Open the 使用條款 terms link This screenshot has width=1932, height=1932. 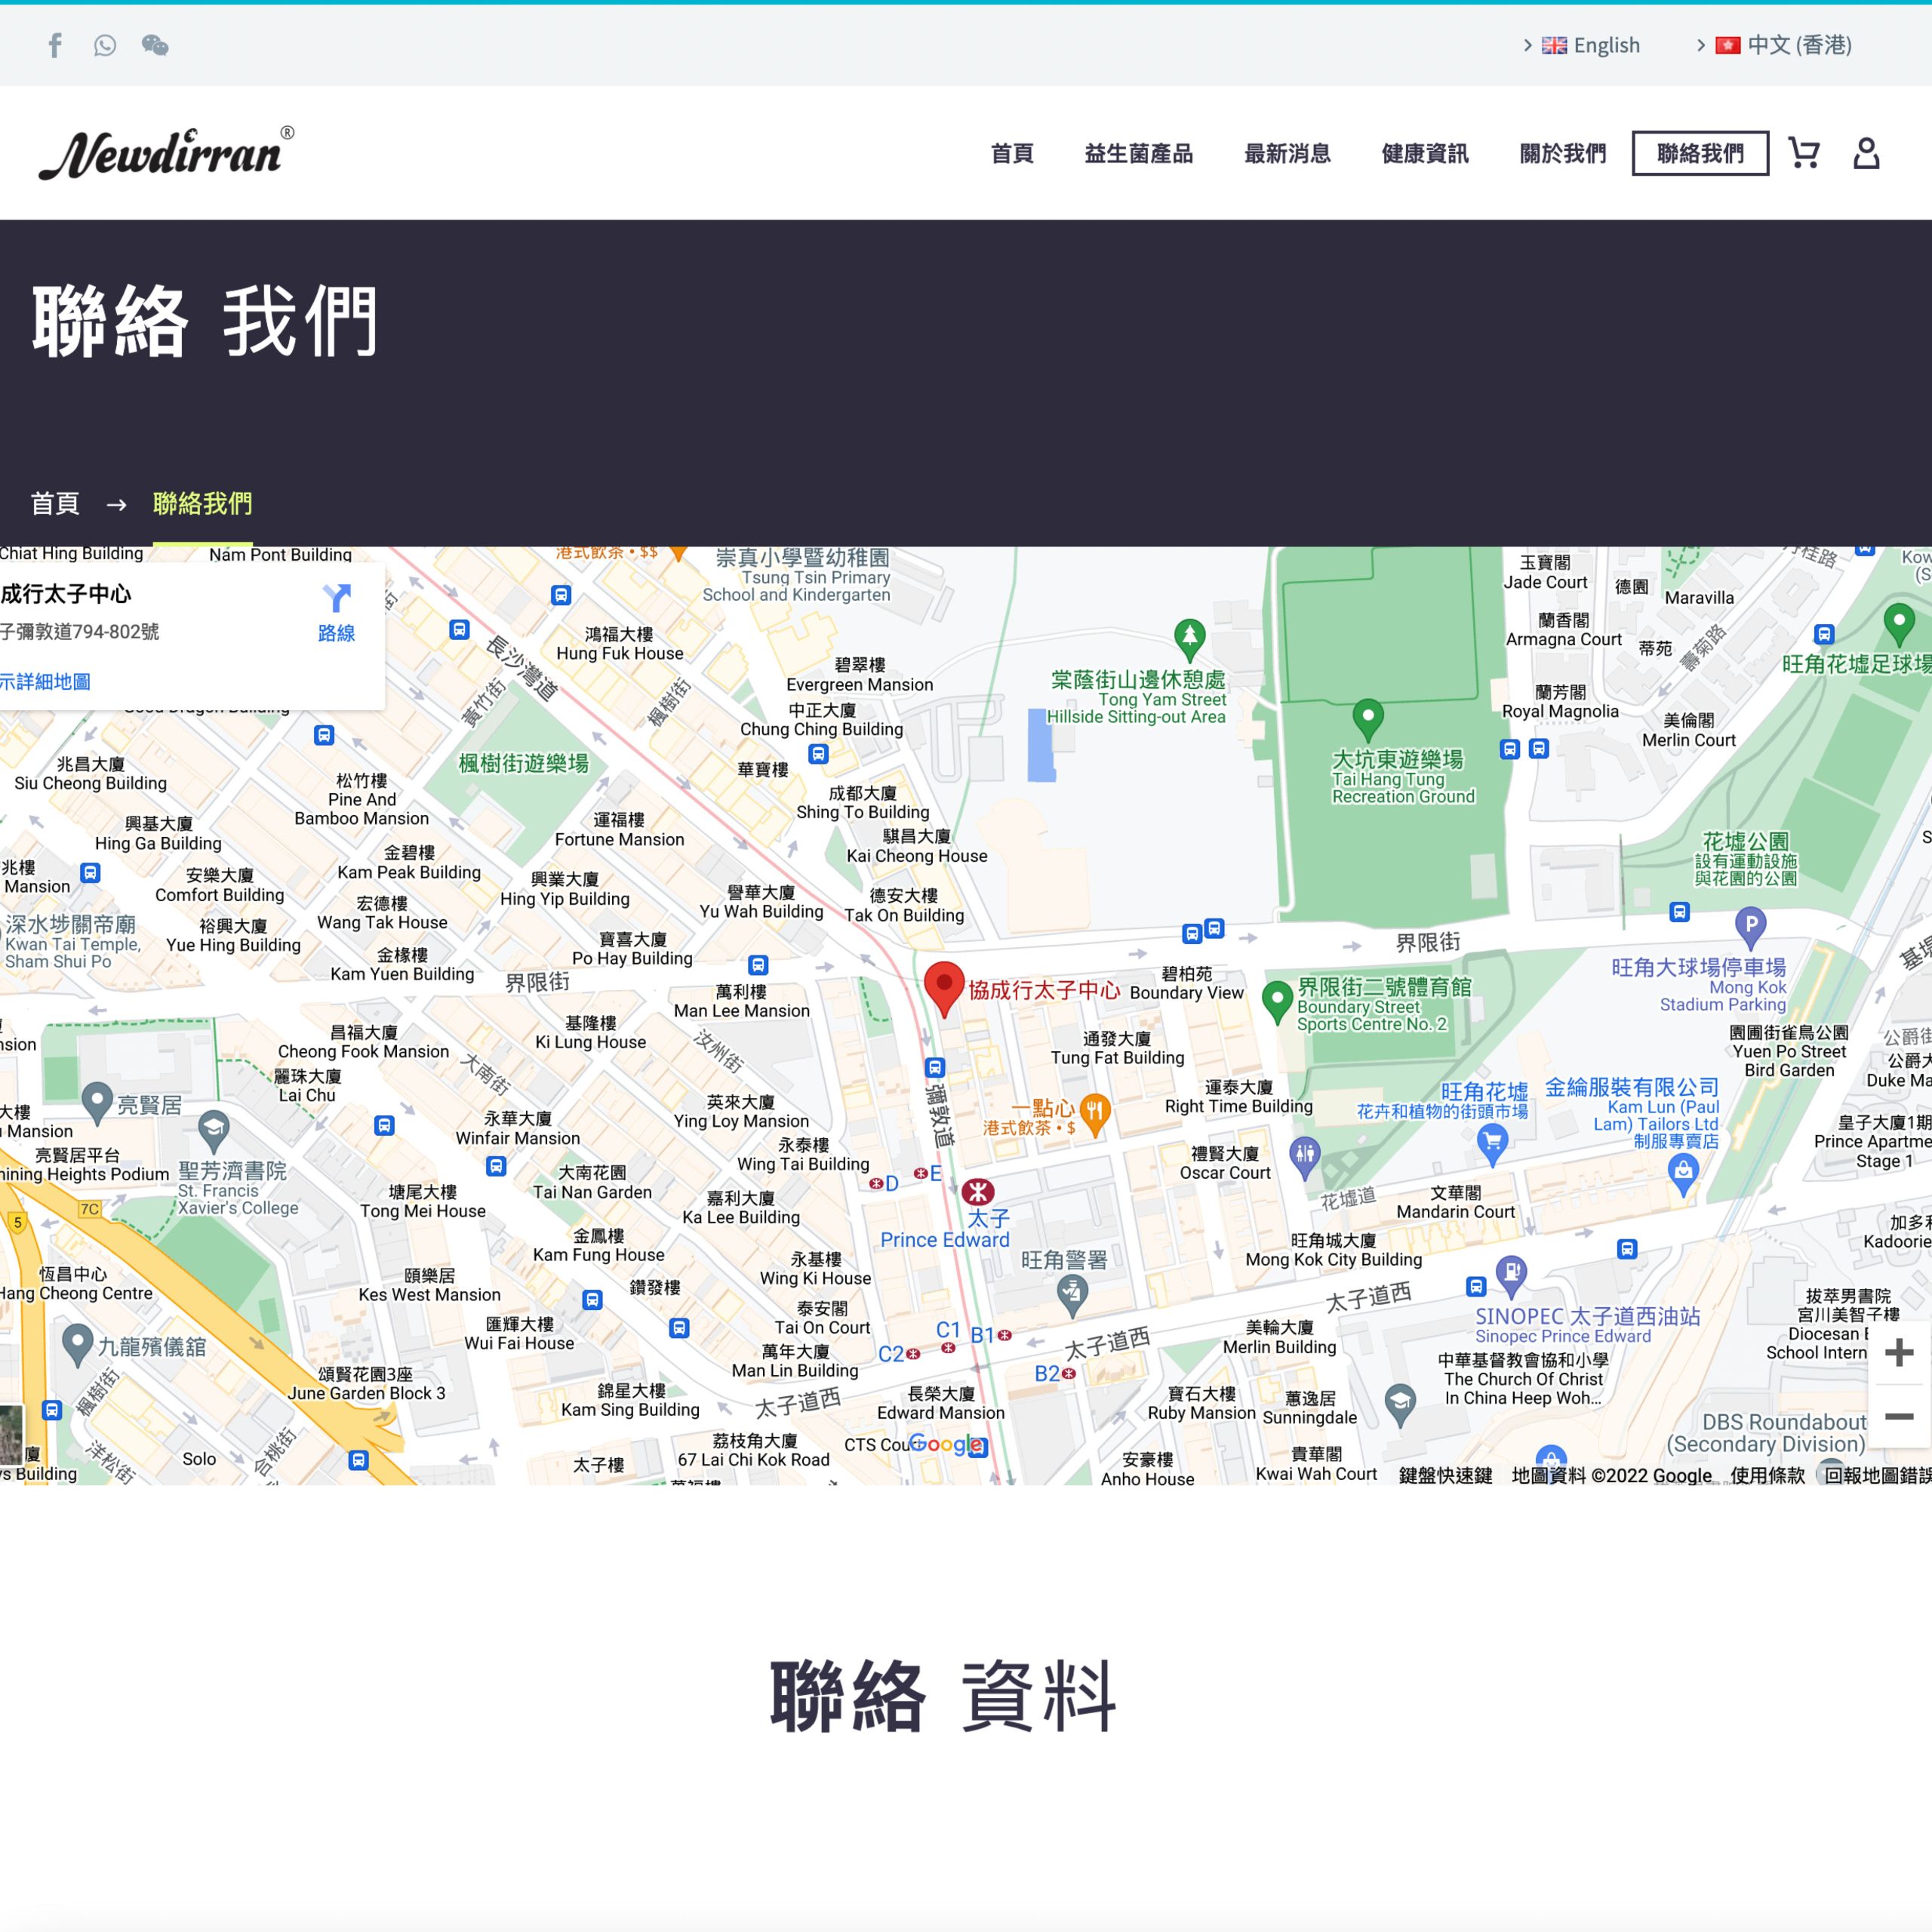[1767, 1475]
